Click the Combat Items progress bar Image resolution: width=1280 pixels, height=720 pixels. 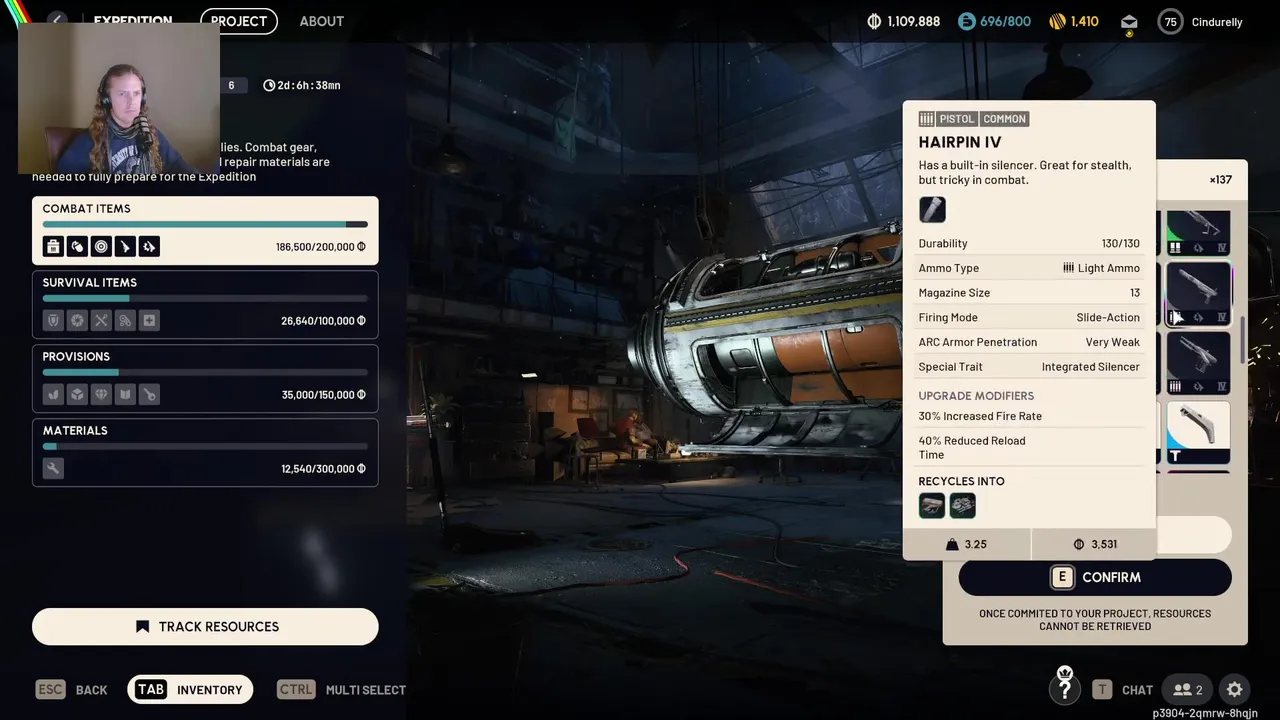coord(205,225)
